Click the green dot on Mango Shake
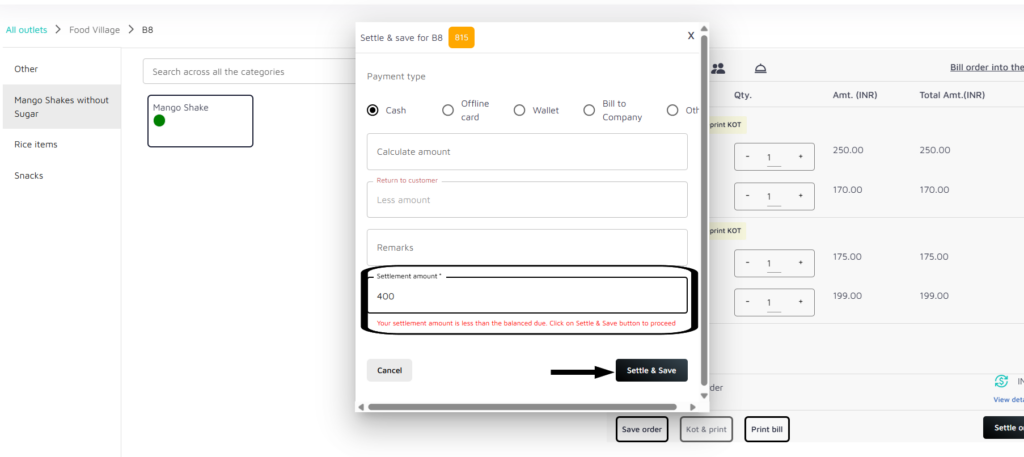This screenshot has width=1024, height=457. pos(159,121)
